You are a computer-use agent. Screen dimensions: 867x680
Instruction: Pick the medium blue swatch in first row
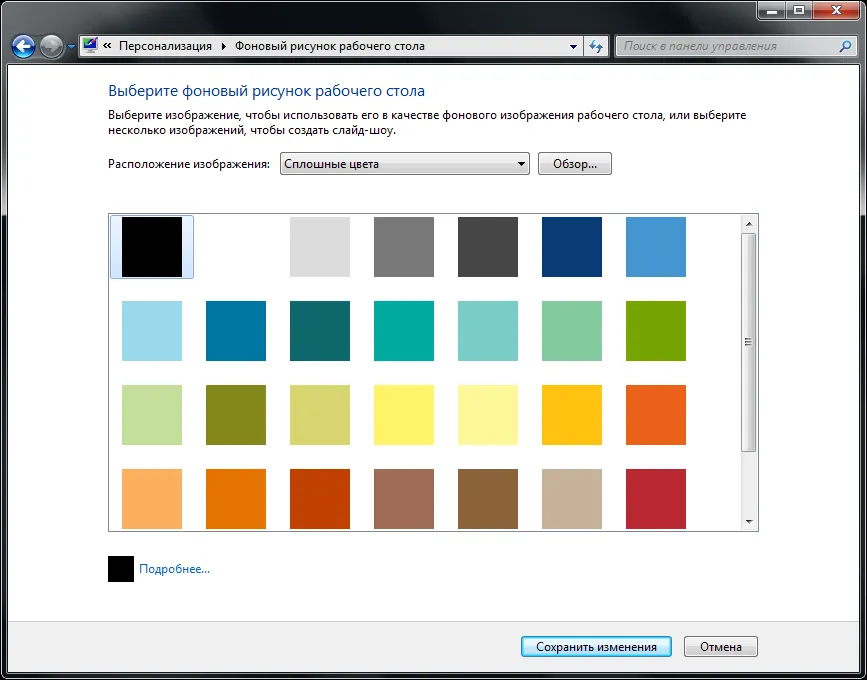[656, 247]
